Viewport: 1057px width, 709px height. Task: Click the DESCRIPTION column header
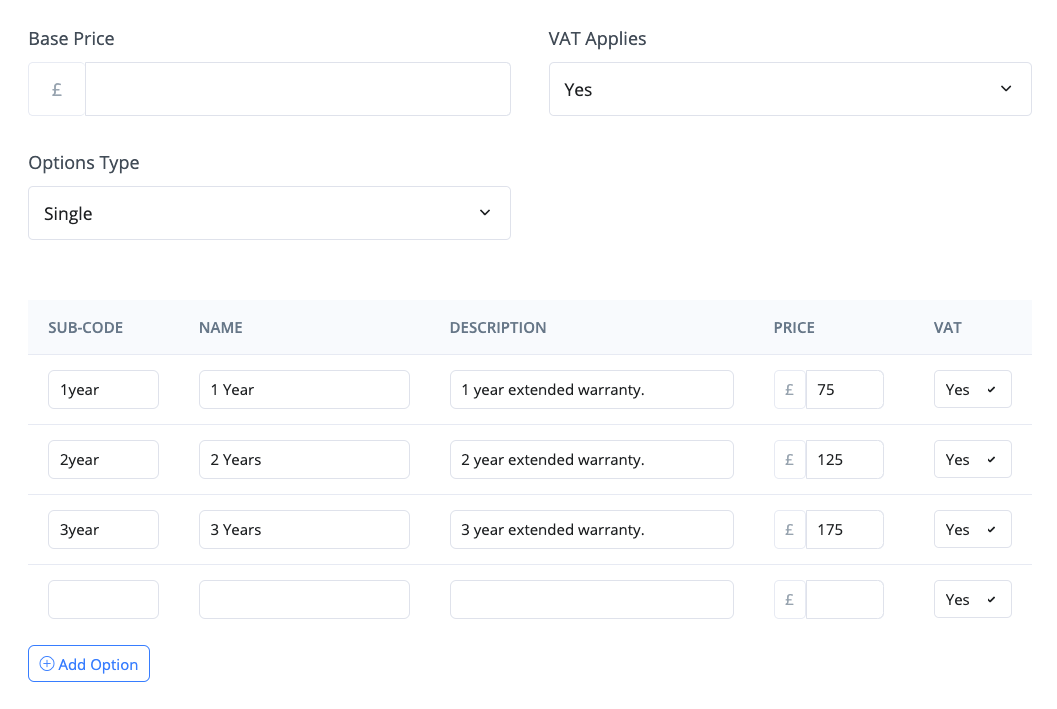coord(498,328)
